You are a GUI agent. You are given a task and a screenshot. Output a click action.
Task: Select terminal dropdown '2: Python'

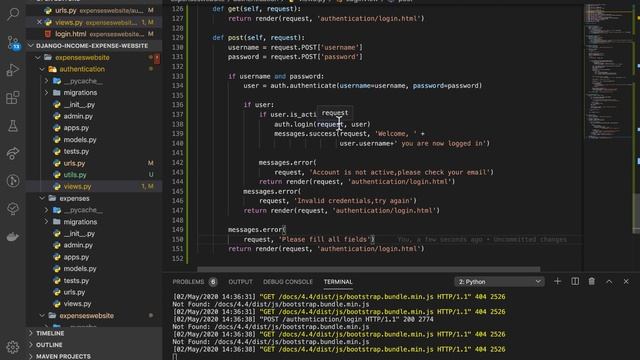coord(499,282)
